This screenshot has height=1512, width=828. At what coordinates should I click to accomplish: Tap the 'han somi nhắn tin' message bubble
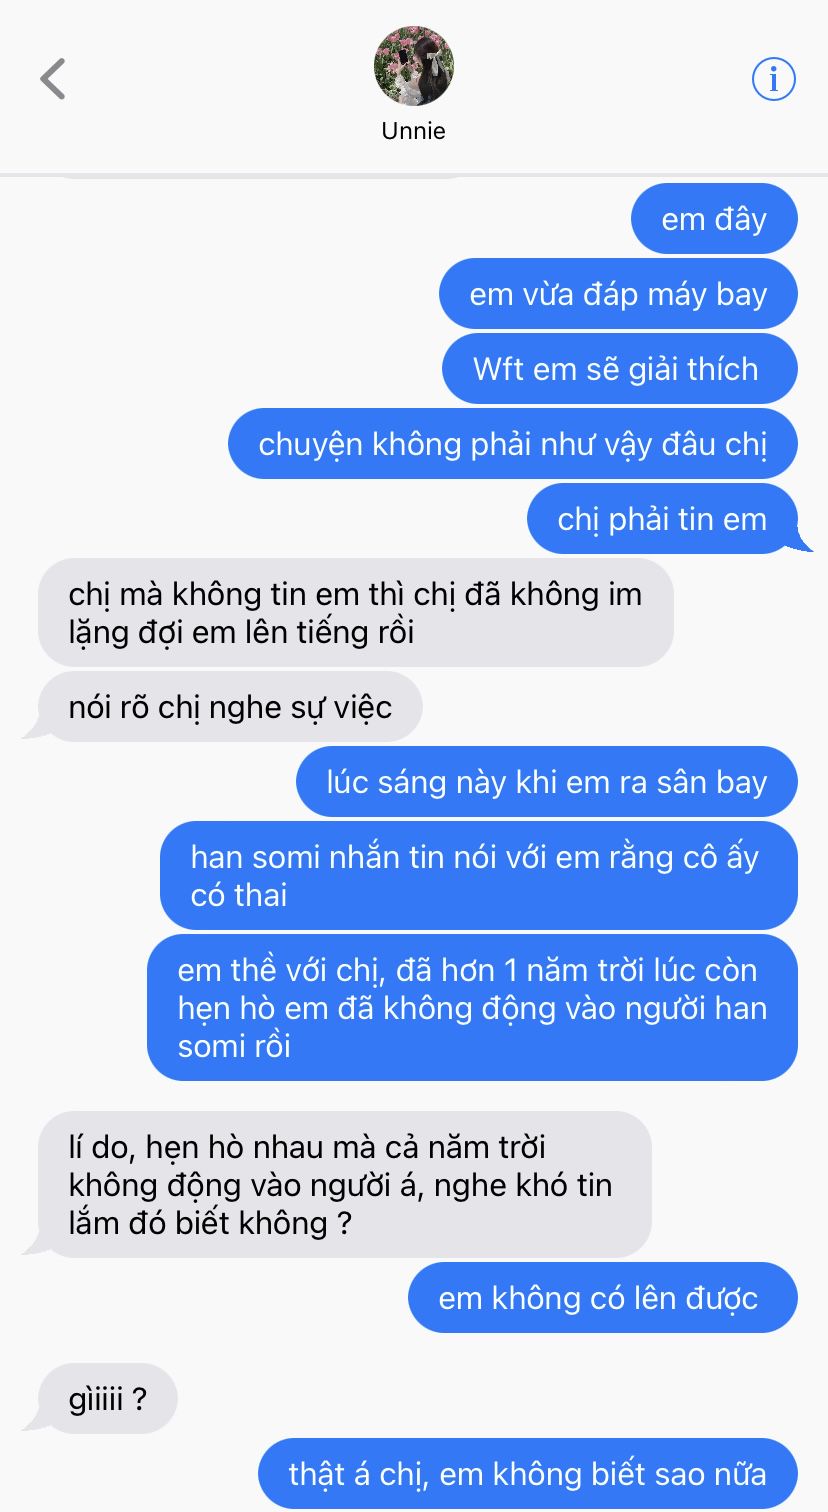(479, 876)
